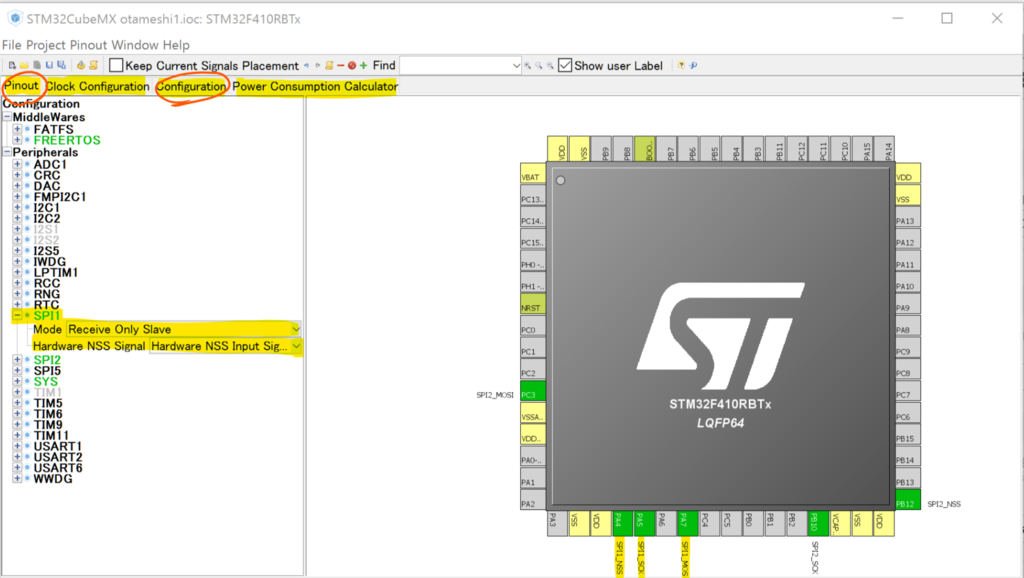Image resolution: width=1024 pixels, height=578 pixels.
Task: Create a new project from the toolbar
Action: click(x=12, y=65)
